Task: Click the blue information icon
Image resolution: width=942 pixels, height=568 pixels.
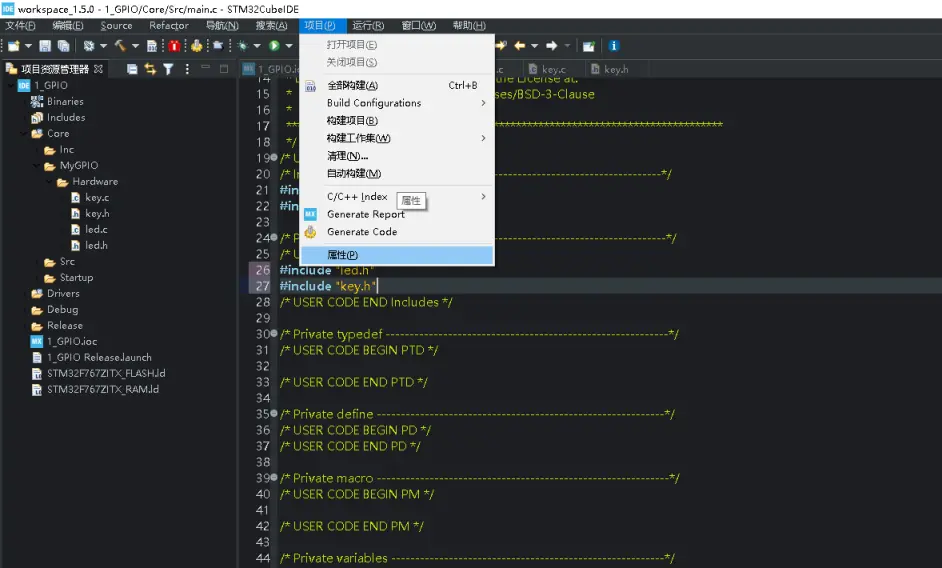Action: 613,46
